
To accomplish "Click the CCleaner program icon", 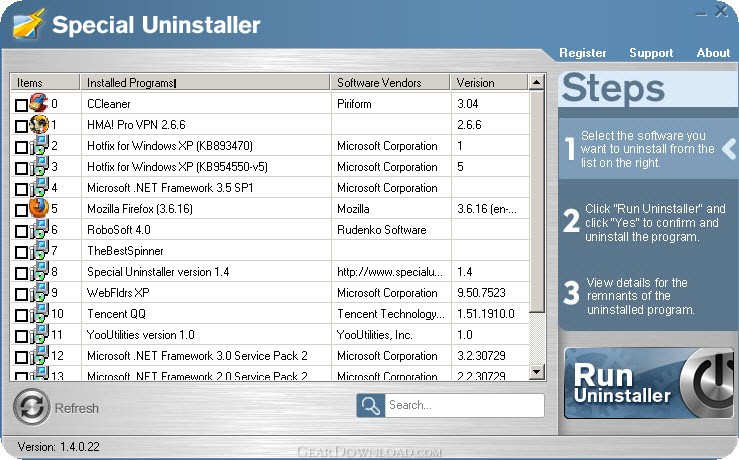I will click(39, 102).
